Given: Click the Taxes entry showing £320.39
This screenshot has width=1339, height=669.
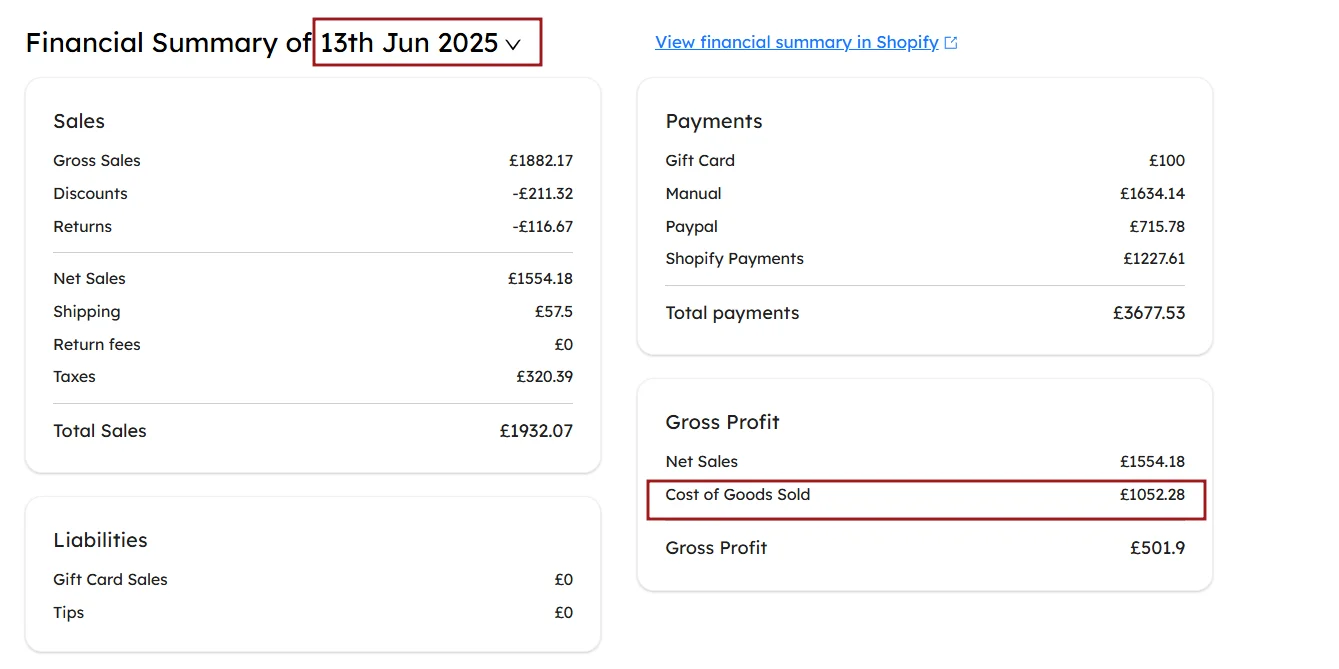Looking at the screenshot, I should (313, 376).
